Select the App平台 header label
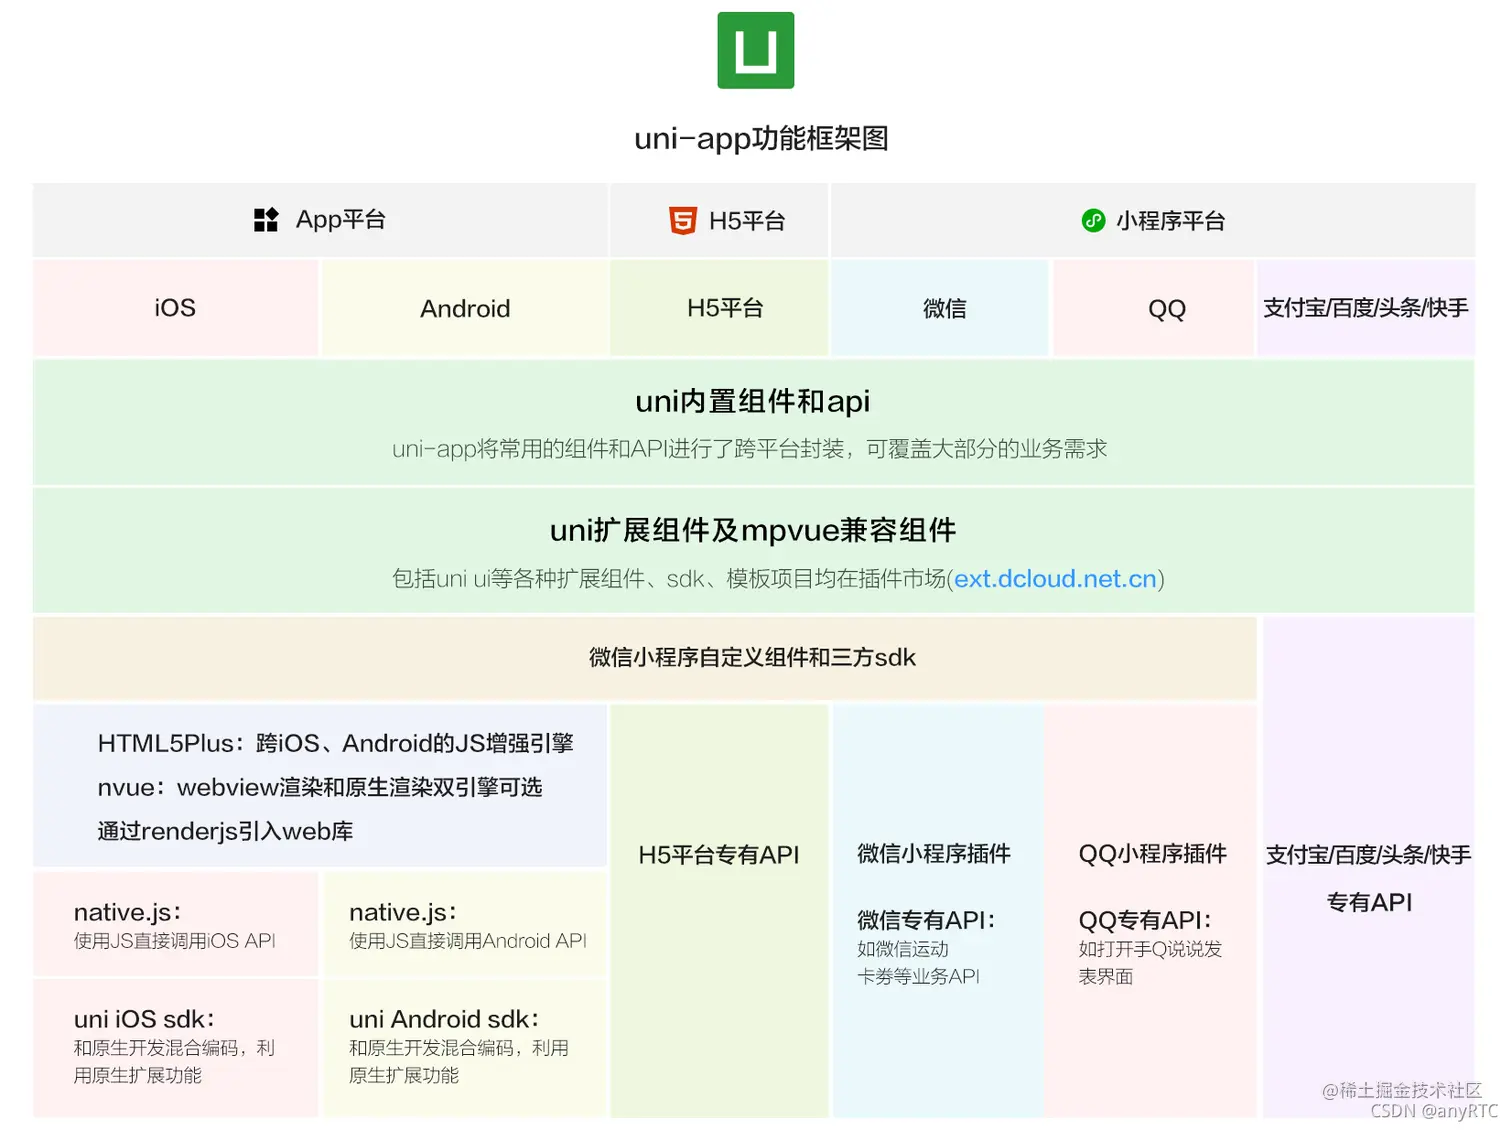Viewport: 1512px width, 1130px height. coord(341,220)
